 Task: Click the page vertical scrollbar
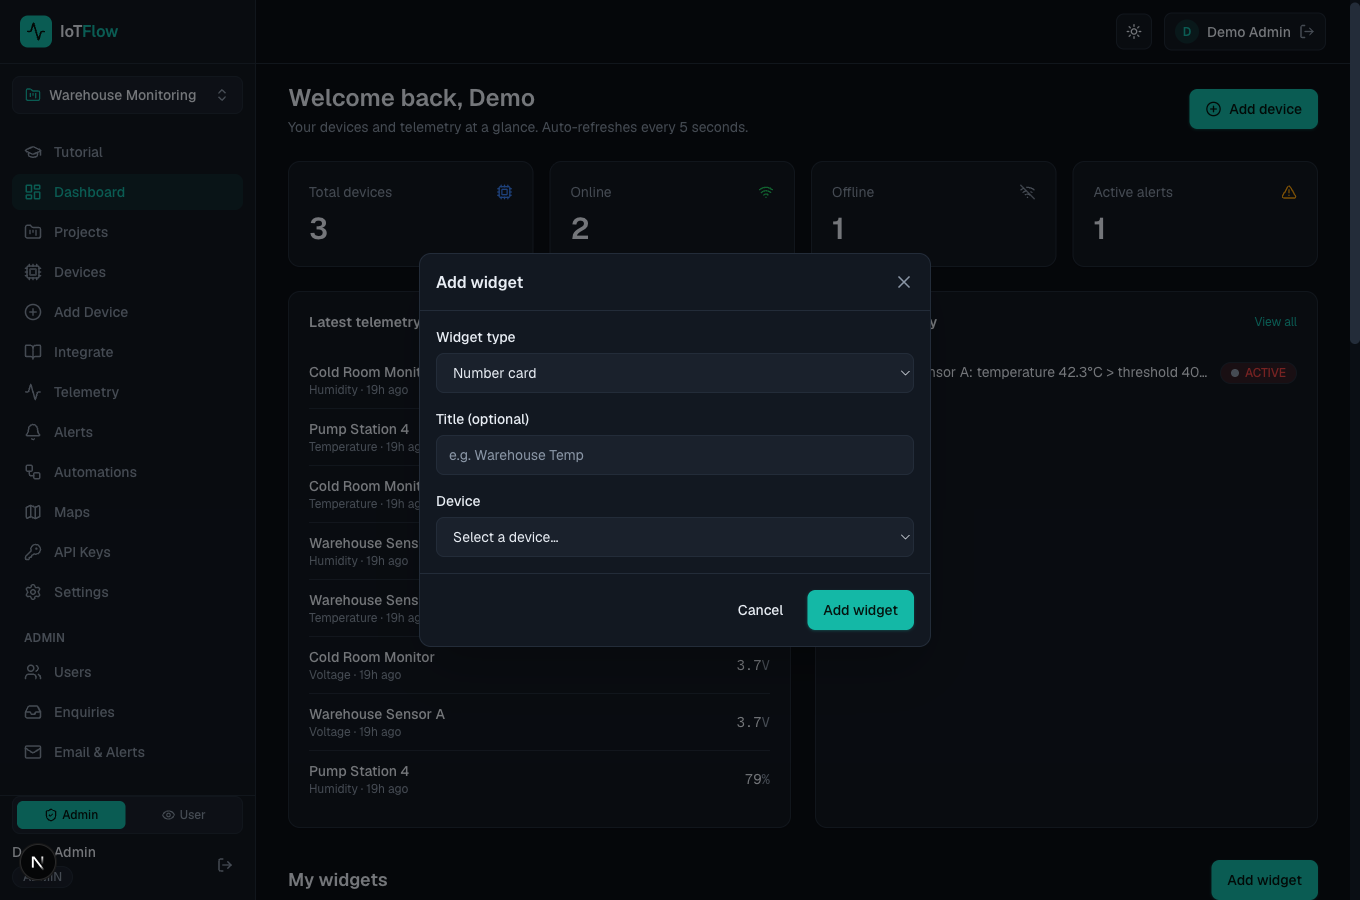1355,172
